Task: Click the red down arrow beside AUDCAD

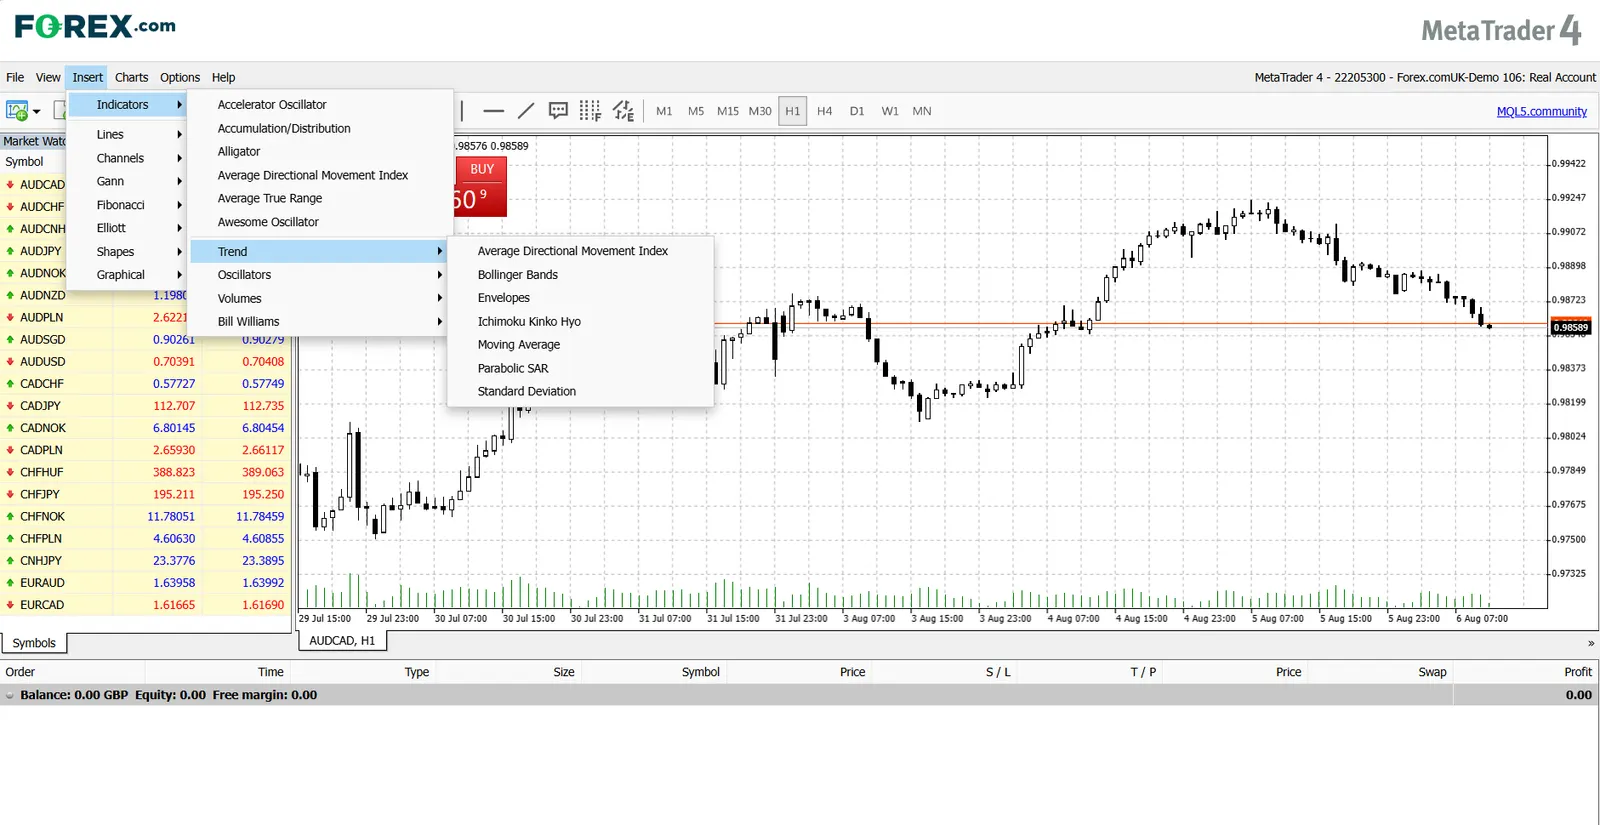Action: click(10, 185)
